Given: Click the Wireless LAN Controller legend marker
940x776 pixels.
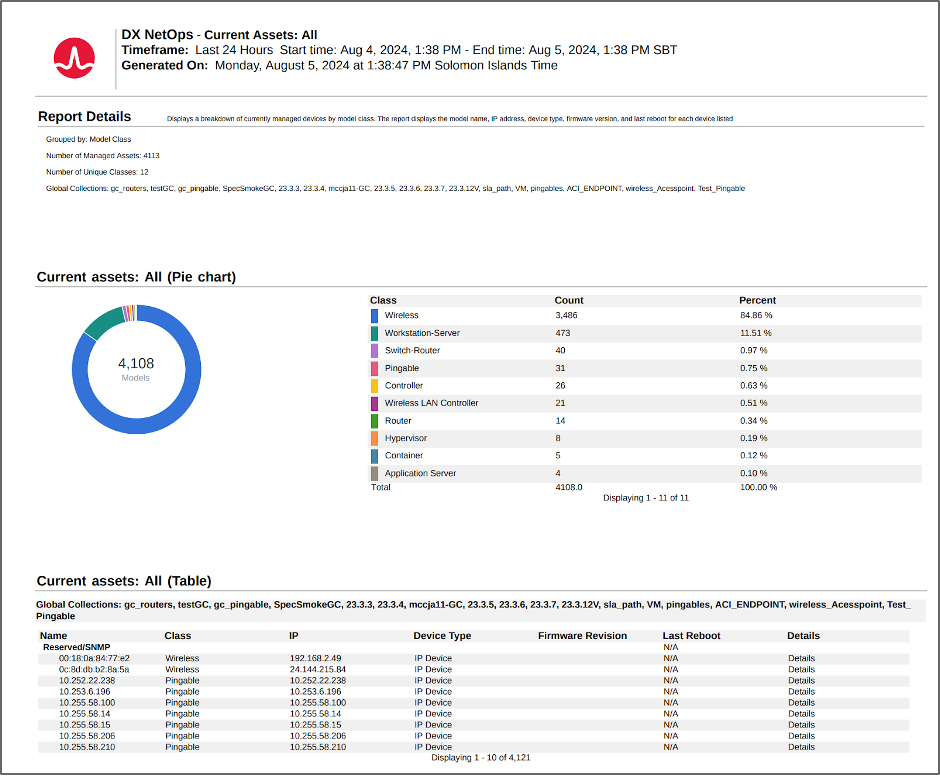Looking at the screenshot, I should tap(374, 403).
